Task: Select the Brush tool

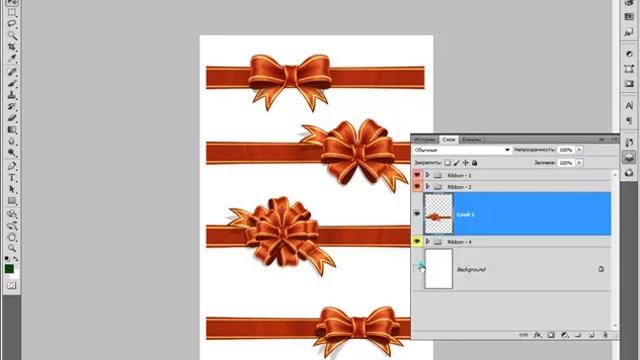Action: point(12,84)
